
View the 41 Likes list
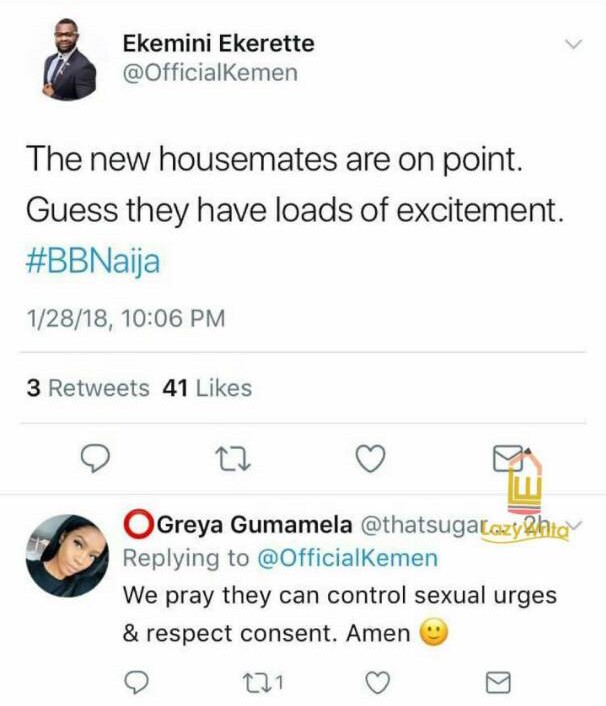tap(207, 388)
